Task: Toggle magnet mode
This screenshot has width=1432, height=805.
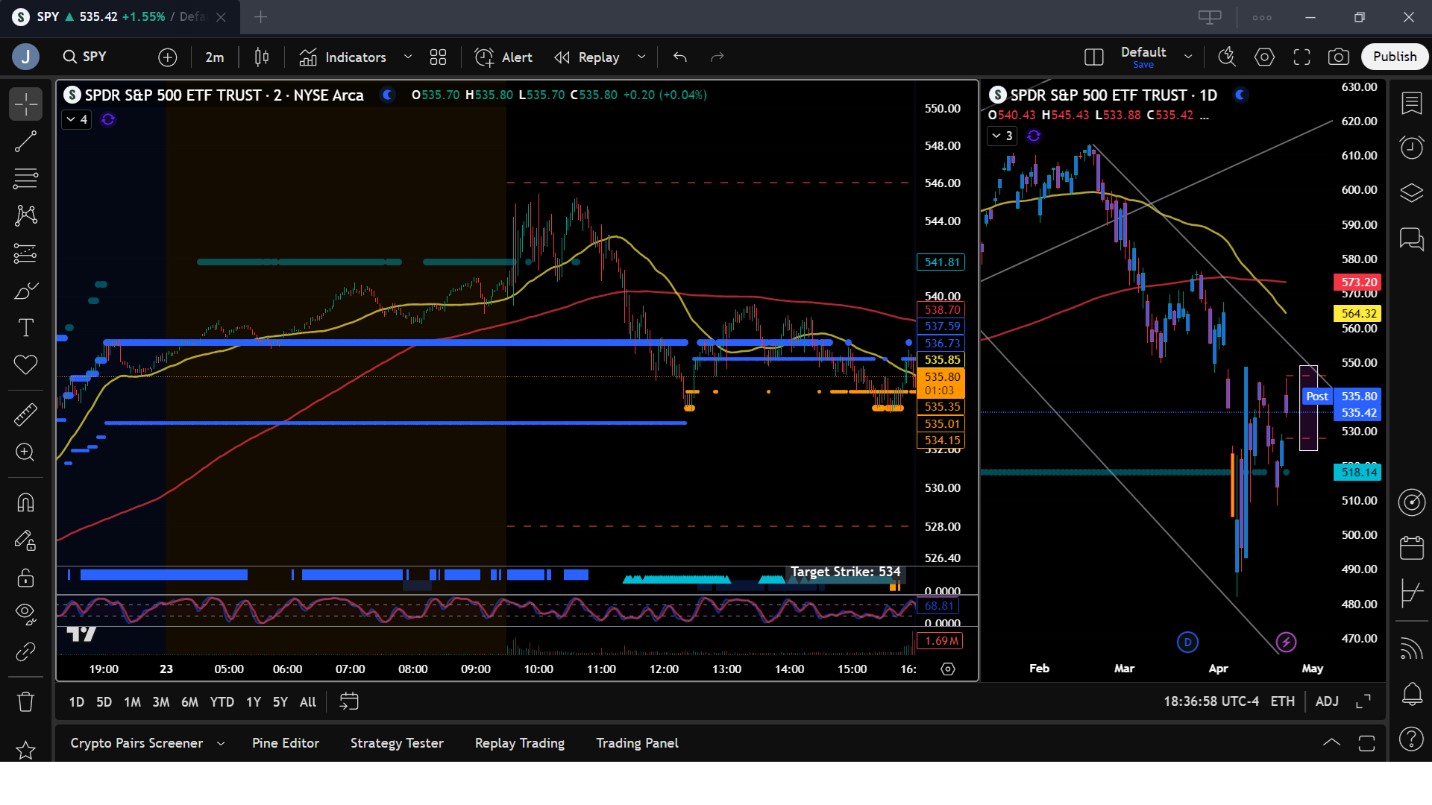Action: click(x=26, y=502)
